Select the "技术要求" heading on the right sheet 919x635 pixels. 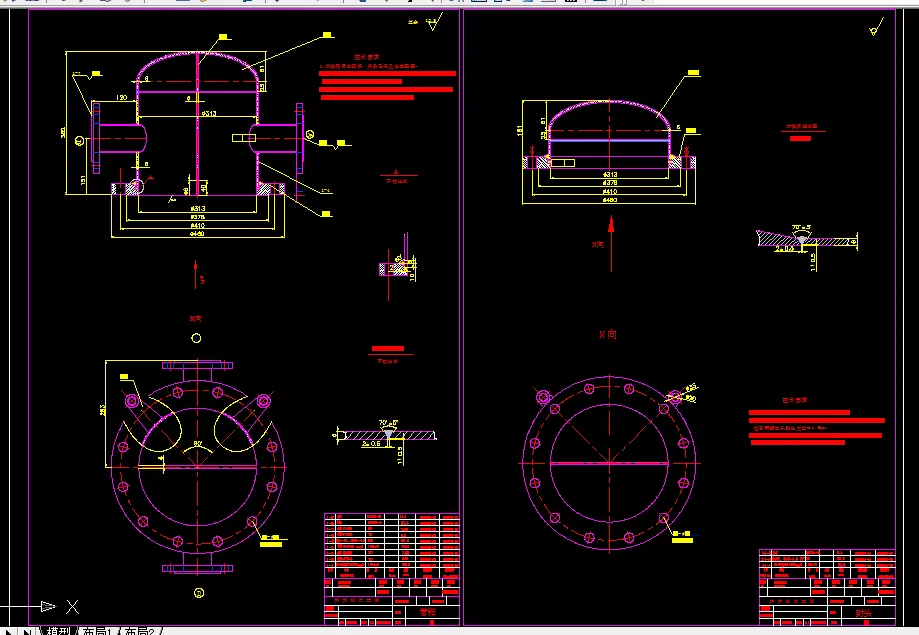tap(794, 400)
